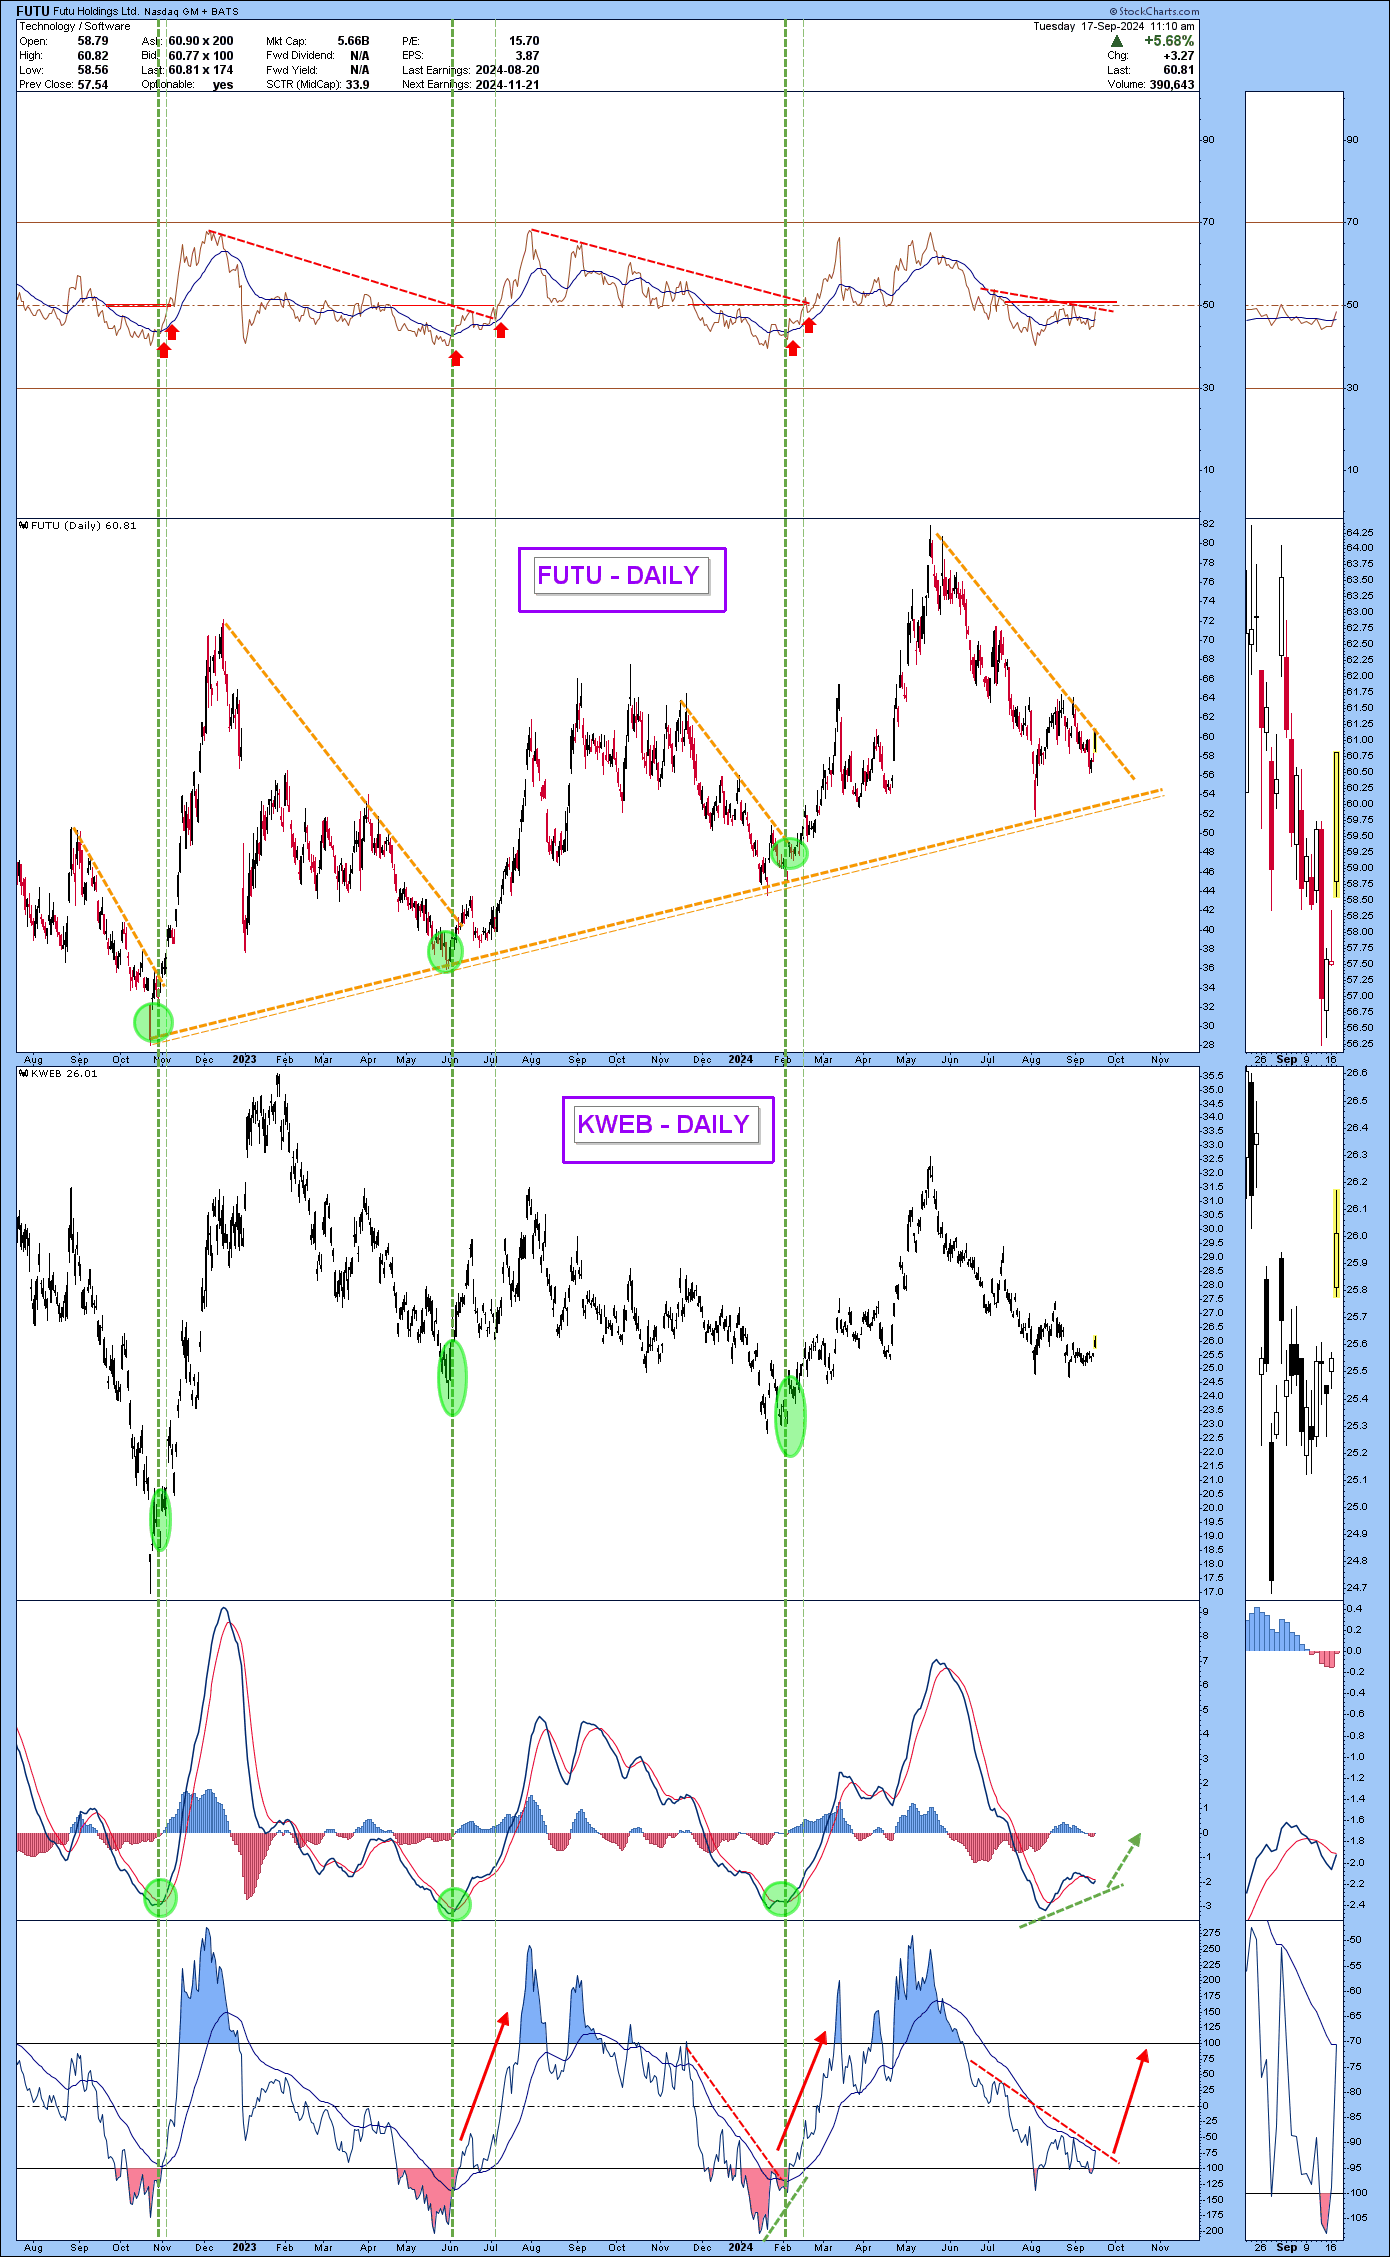Click the green ellipse at KWEB's February 2024 low
The image size is (1390, 2257).
[790, 1414]
